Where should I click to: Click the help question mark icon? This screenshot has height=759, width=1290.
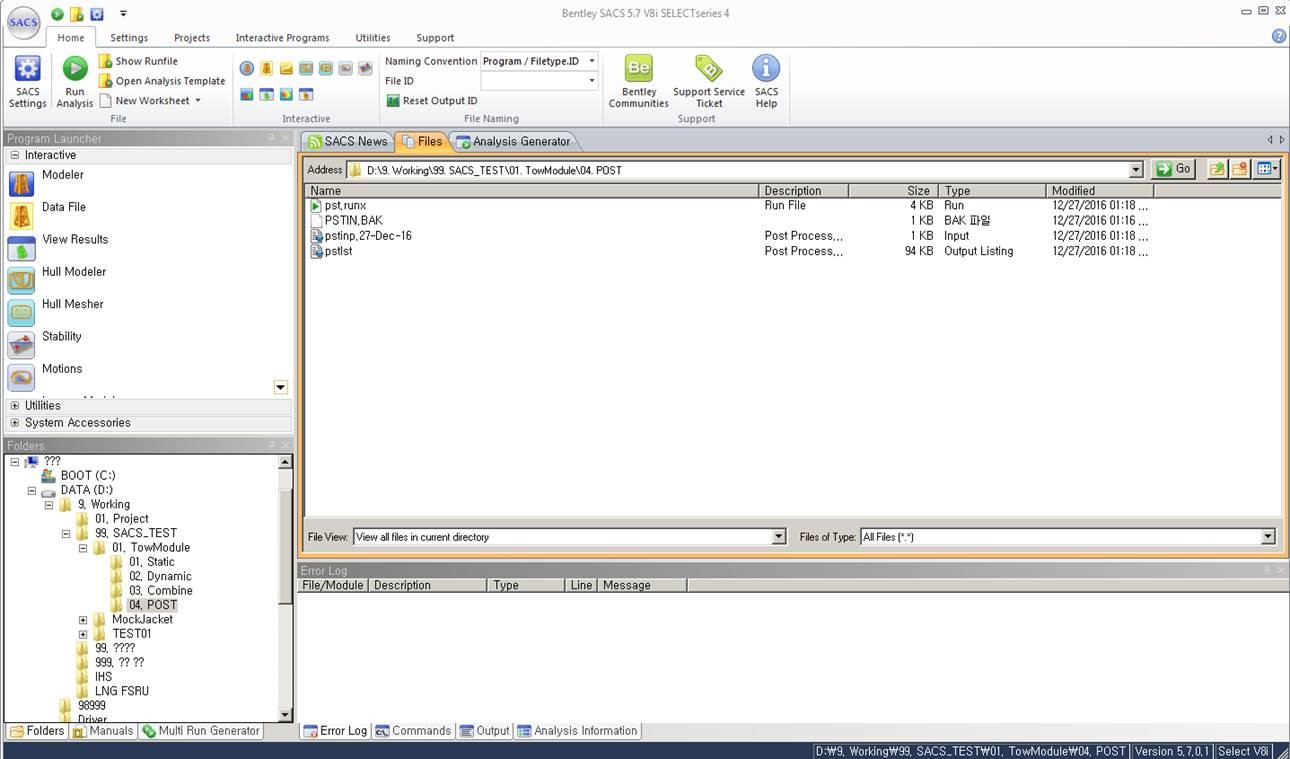1279,36
